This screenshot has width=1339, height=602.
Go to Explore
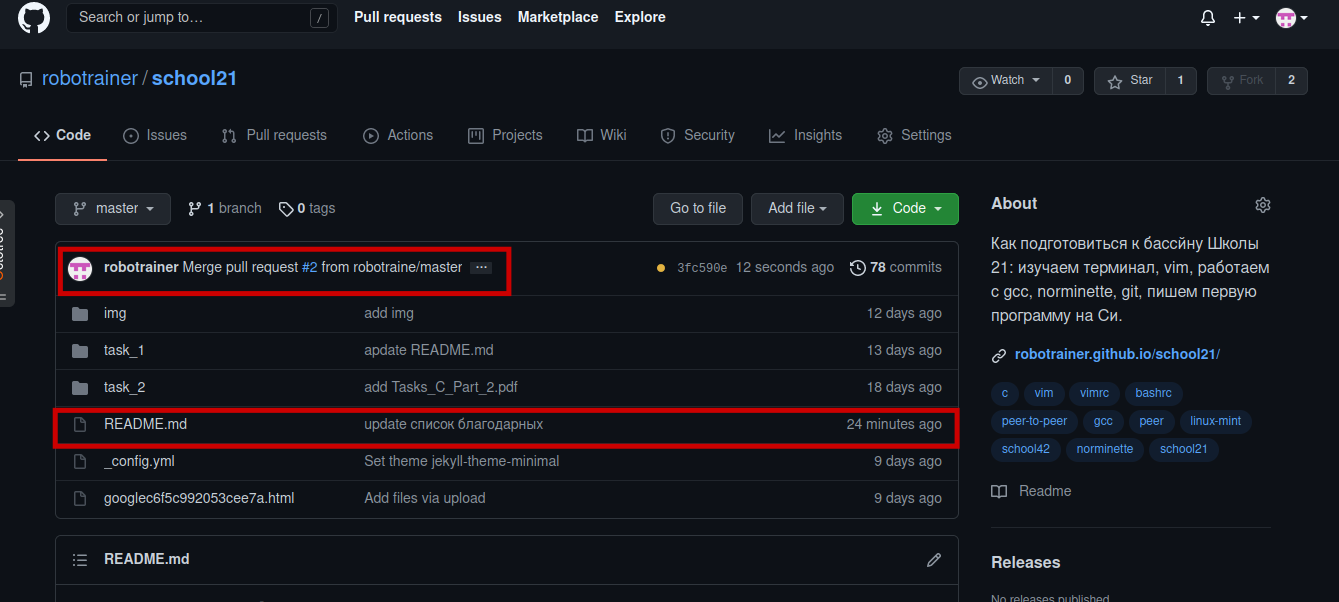[640, 17]
